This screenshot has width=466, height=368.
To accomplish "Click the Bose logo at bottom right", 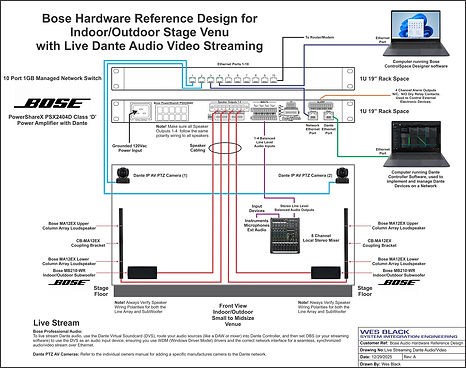I will coord(399,283).
